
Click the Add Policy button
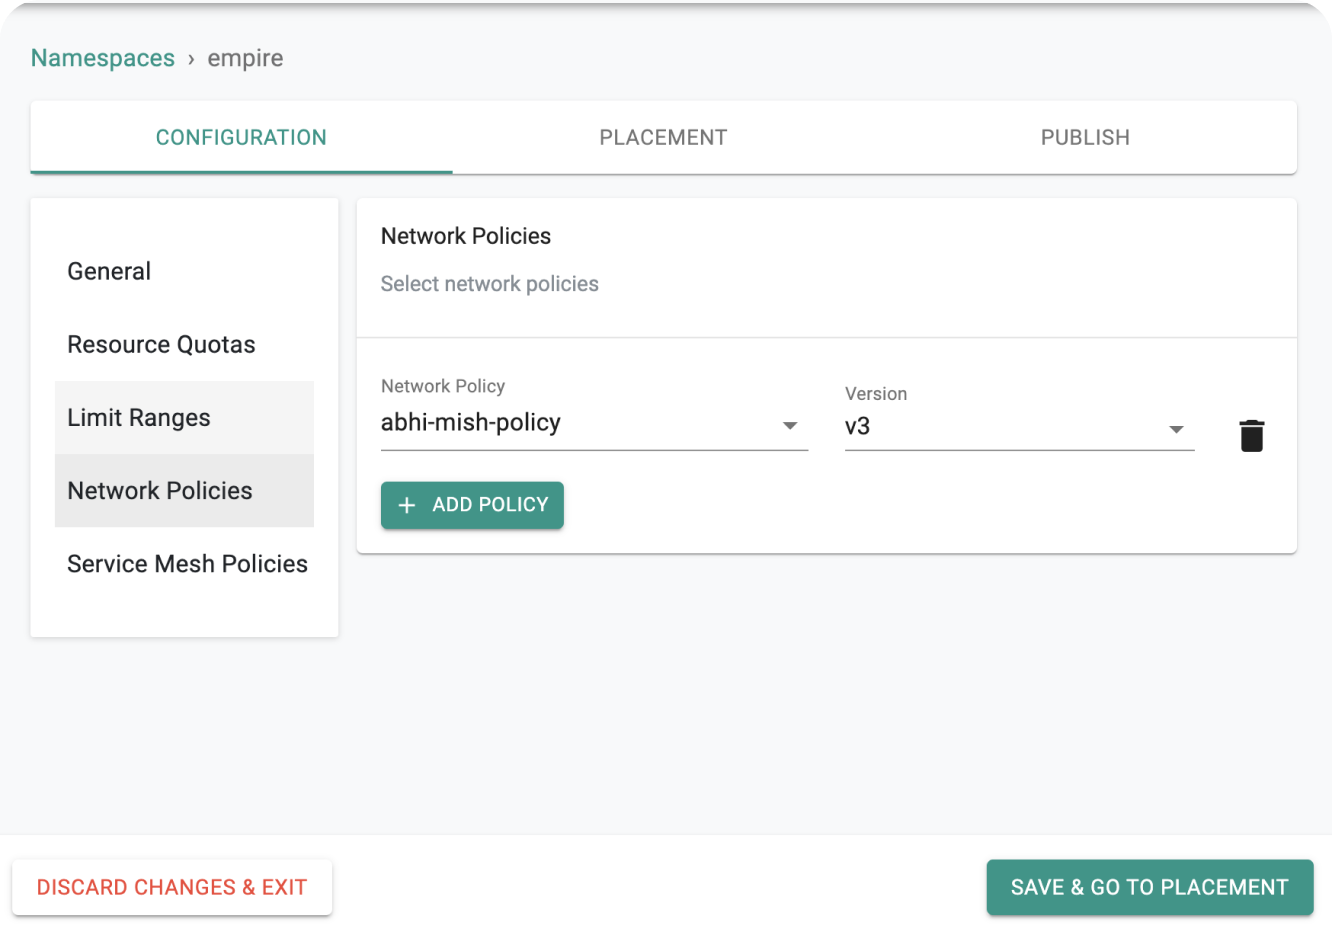pyautogui.click(x=472, y=505)
